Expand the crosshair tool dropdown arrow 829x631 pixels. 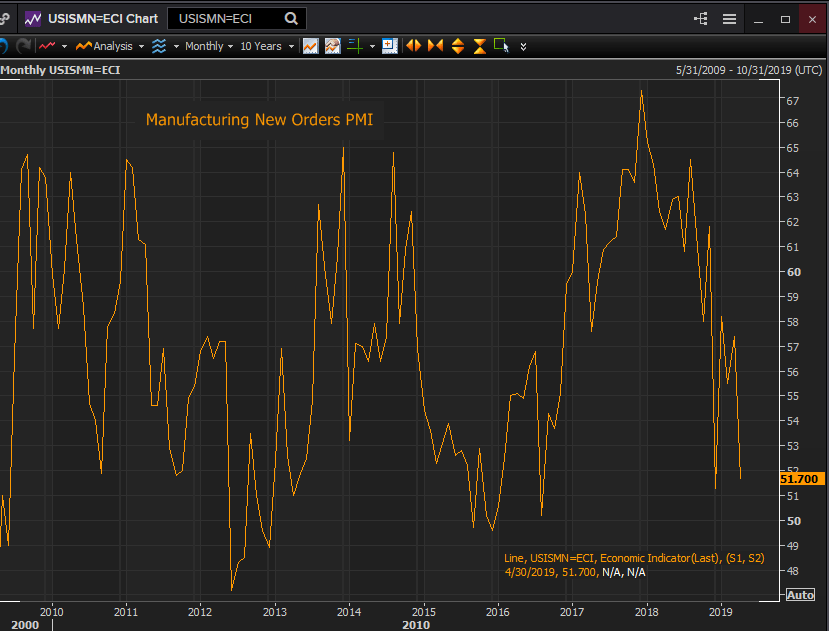pyautogui.click(x=372, y=47)
